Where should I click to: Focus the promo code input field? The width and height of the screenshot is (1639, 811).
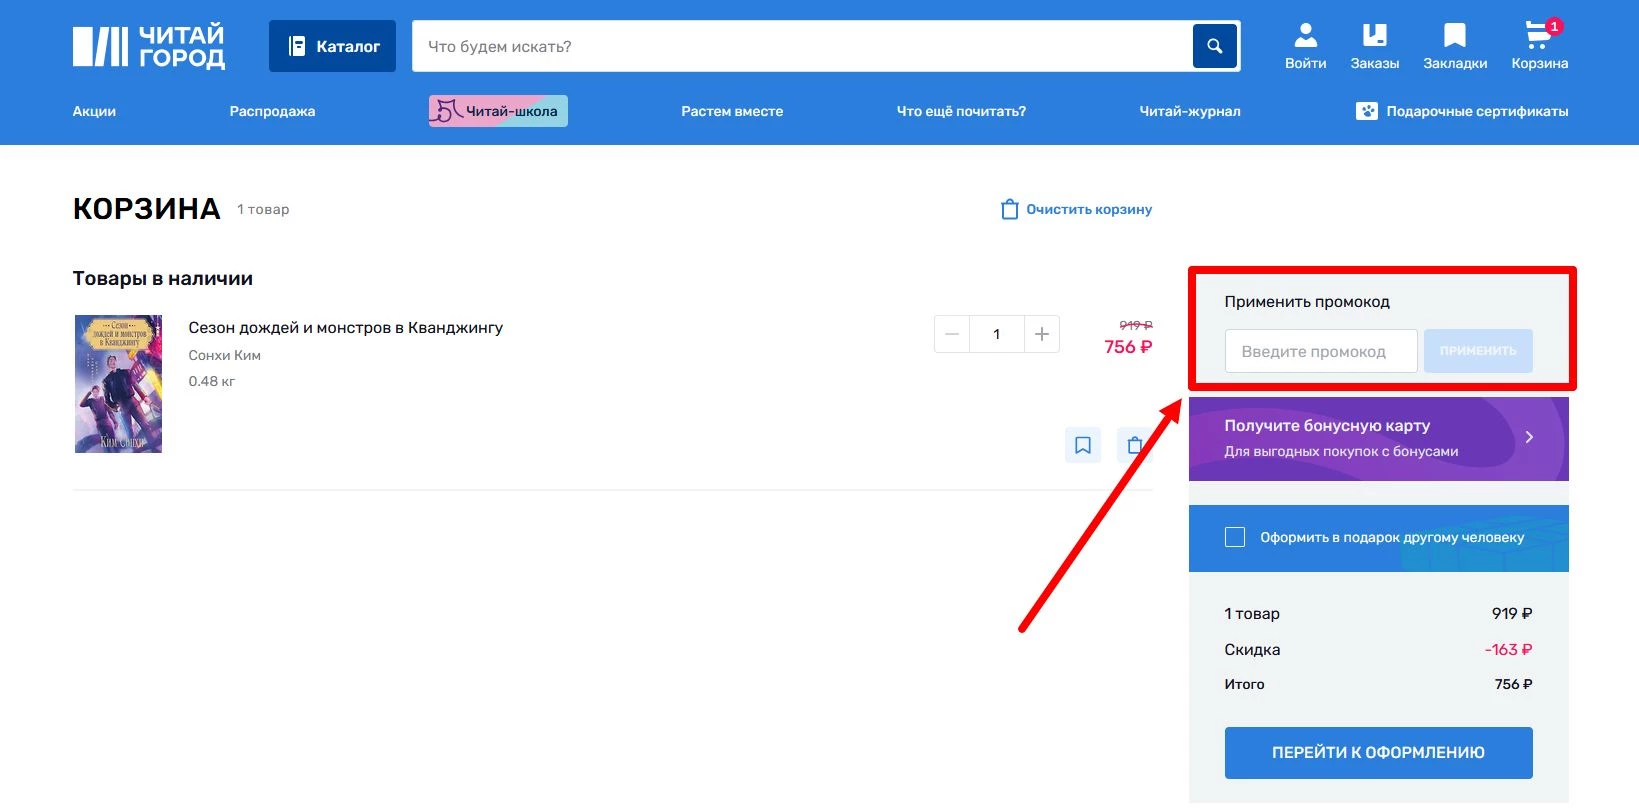tap(1320, 351)
